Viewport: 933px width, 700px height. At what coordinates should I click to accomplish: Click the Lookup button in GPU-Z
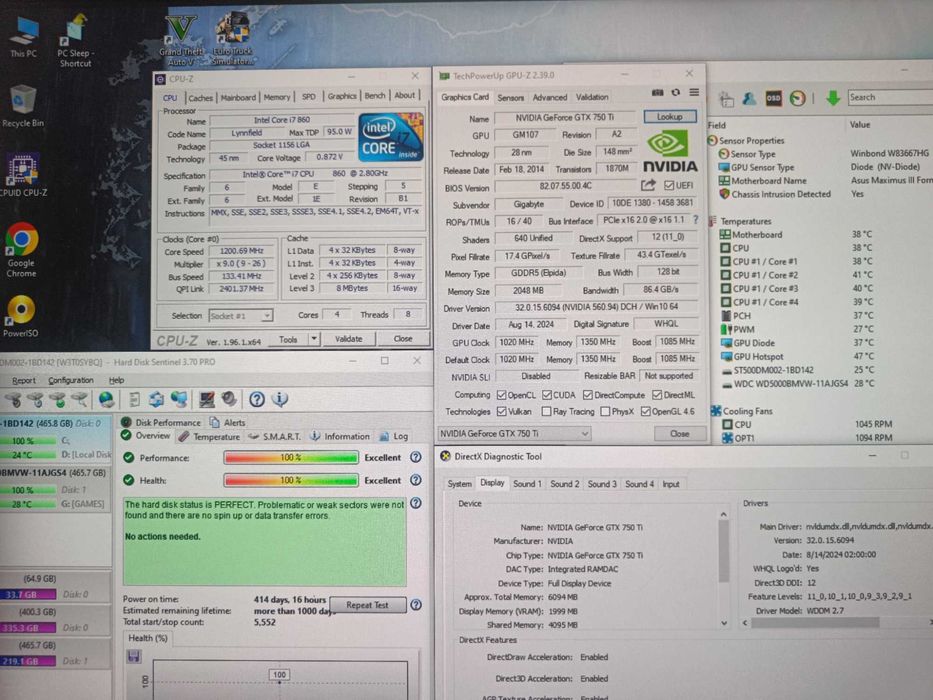point(669,117)
